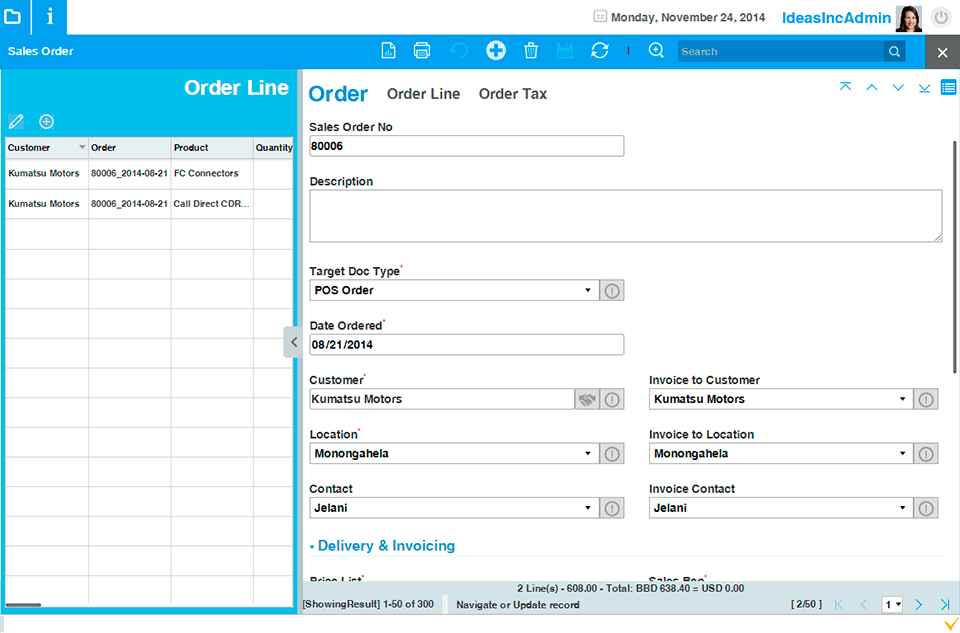Click the Print icon in the toolbar

point(422,51)
